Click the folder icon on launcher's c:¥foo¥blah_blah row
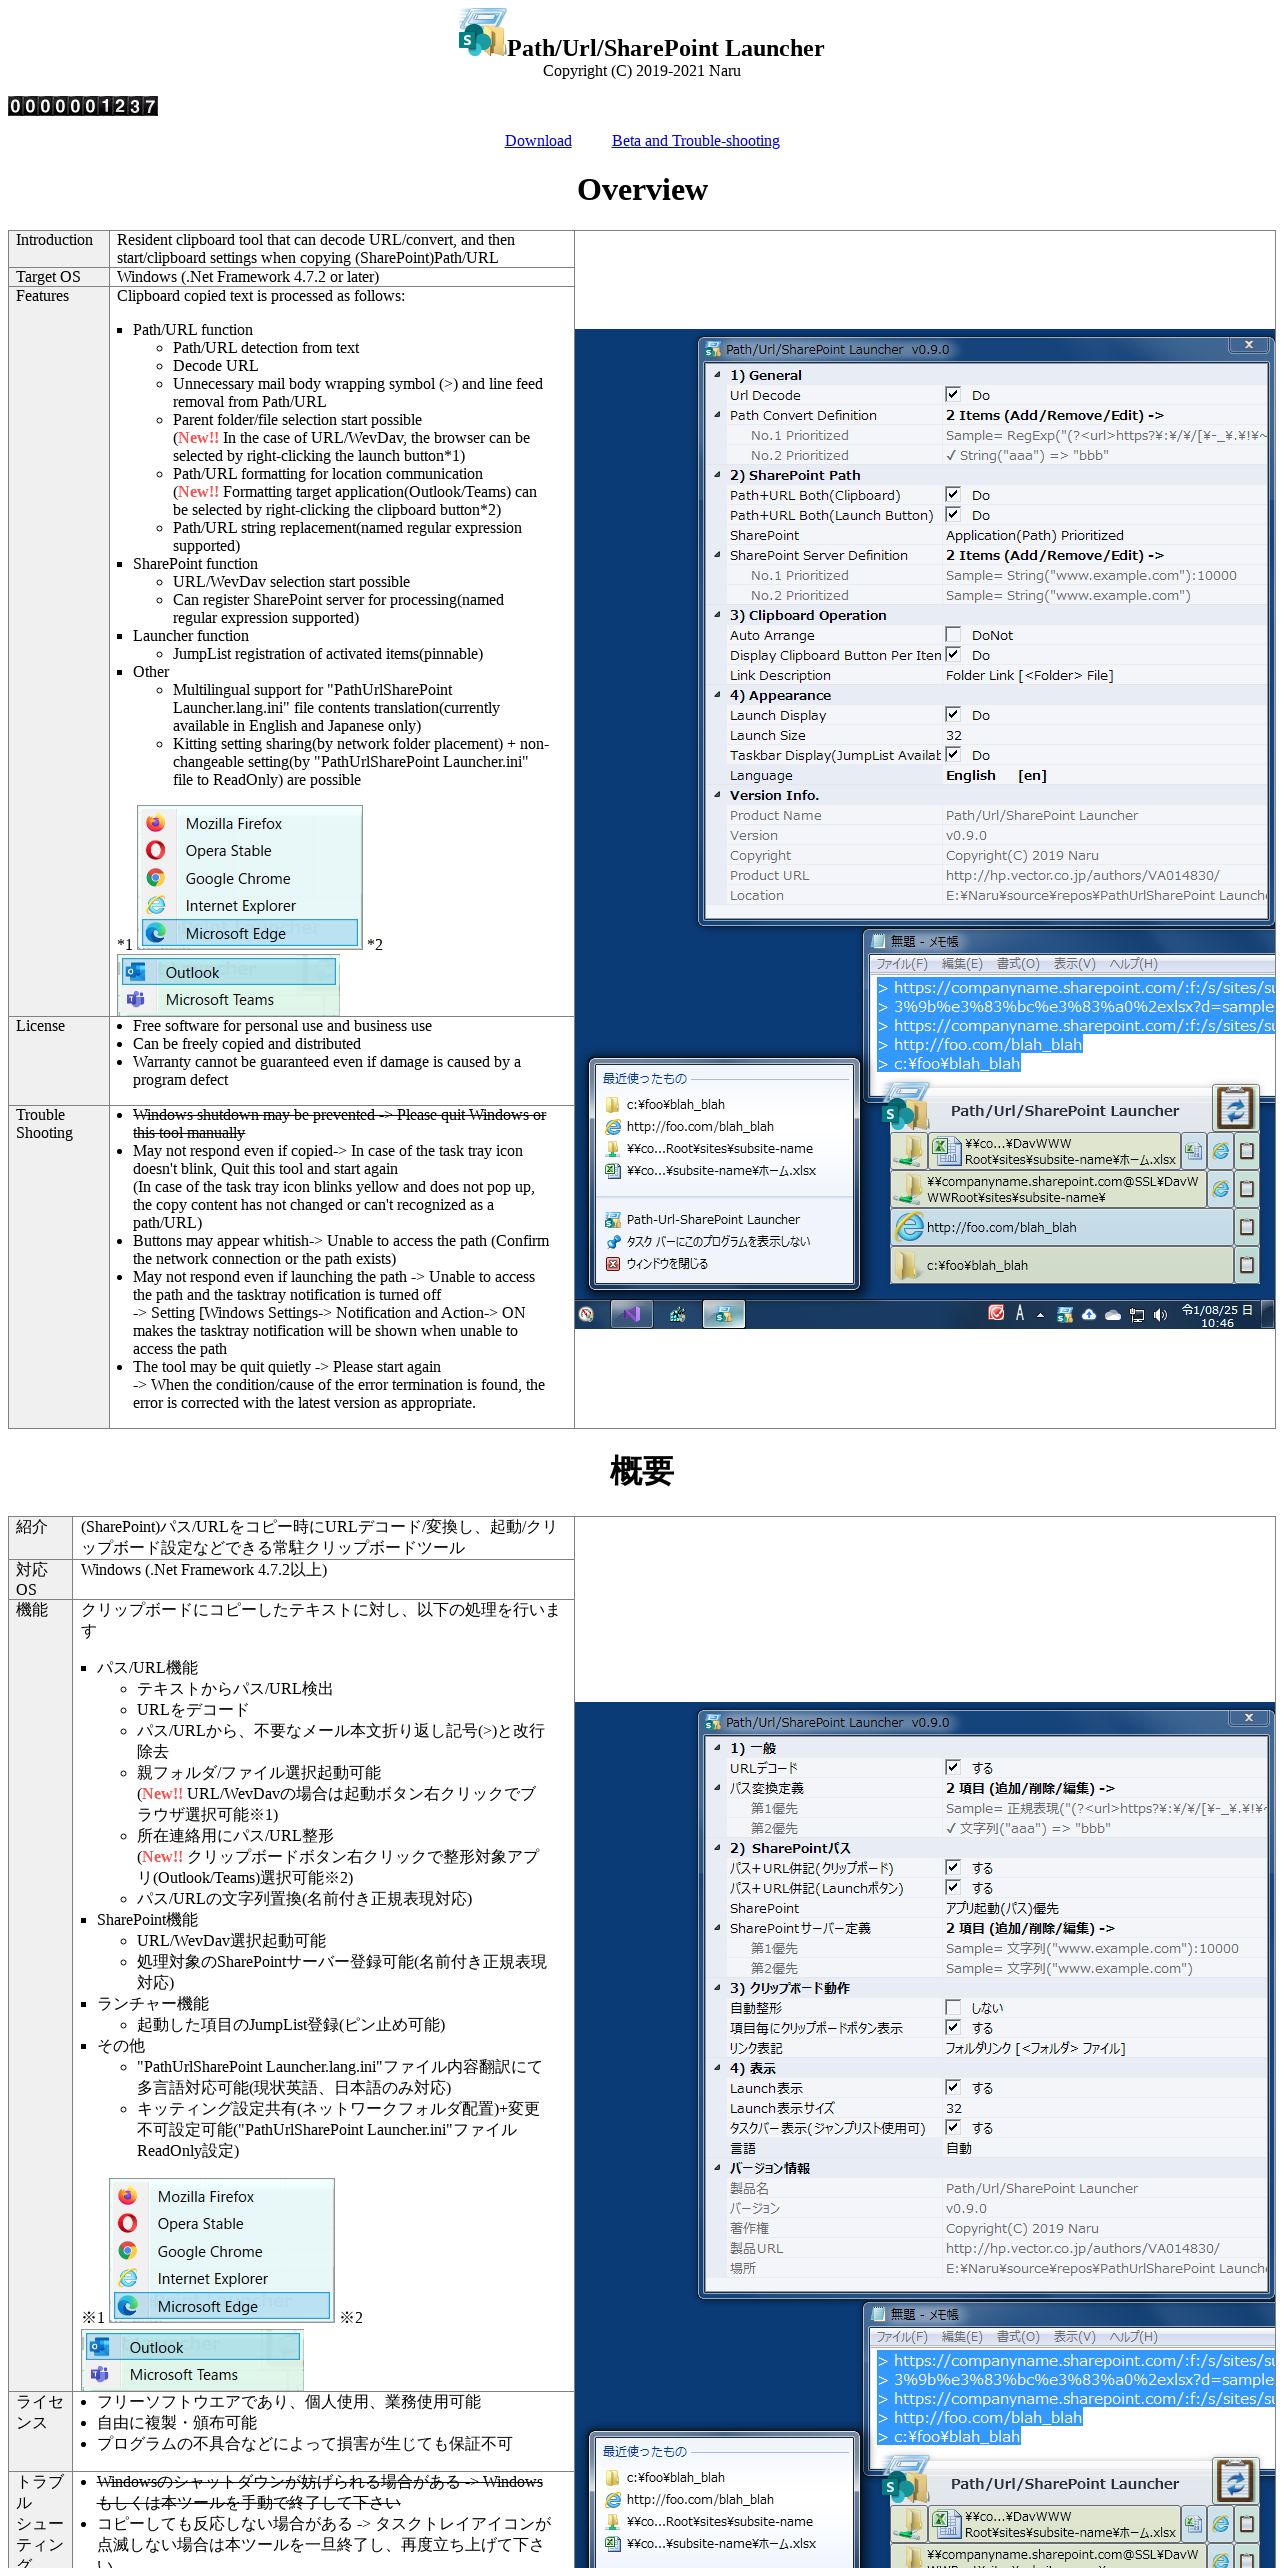The width and height of the screenshot is (1284, 2568). click(x=908, y=1265)
